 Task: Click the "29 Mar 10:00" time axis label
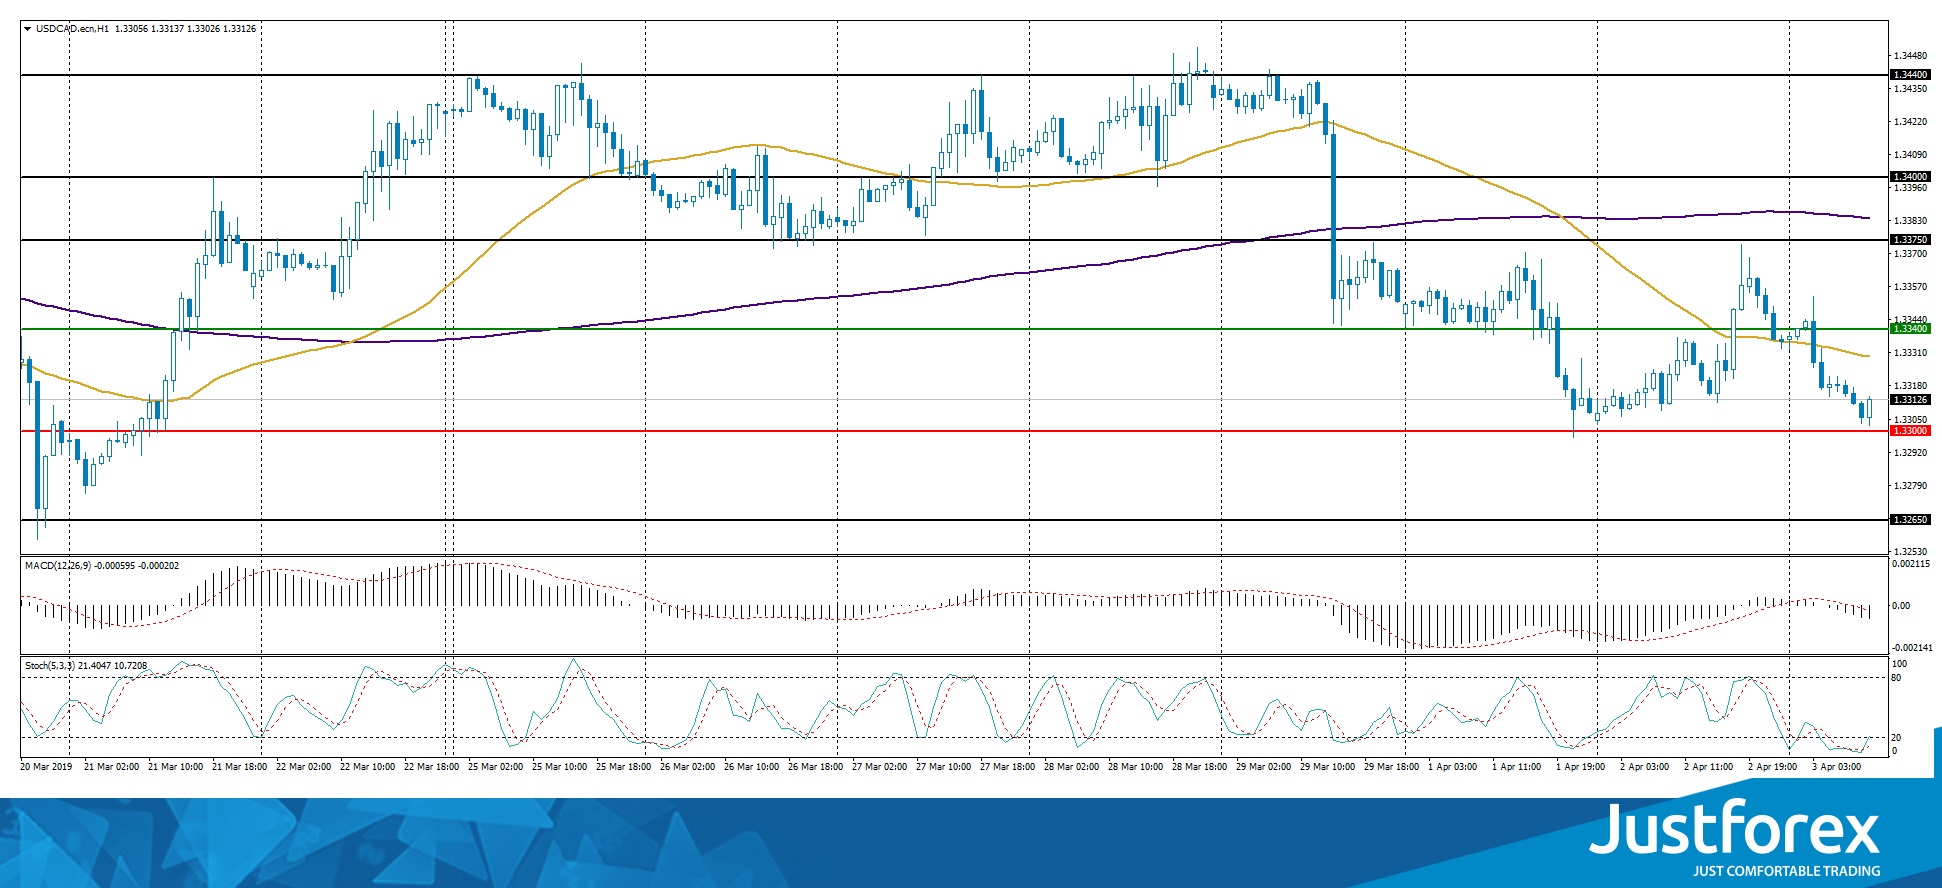tap(1328, 767)
